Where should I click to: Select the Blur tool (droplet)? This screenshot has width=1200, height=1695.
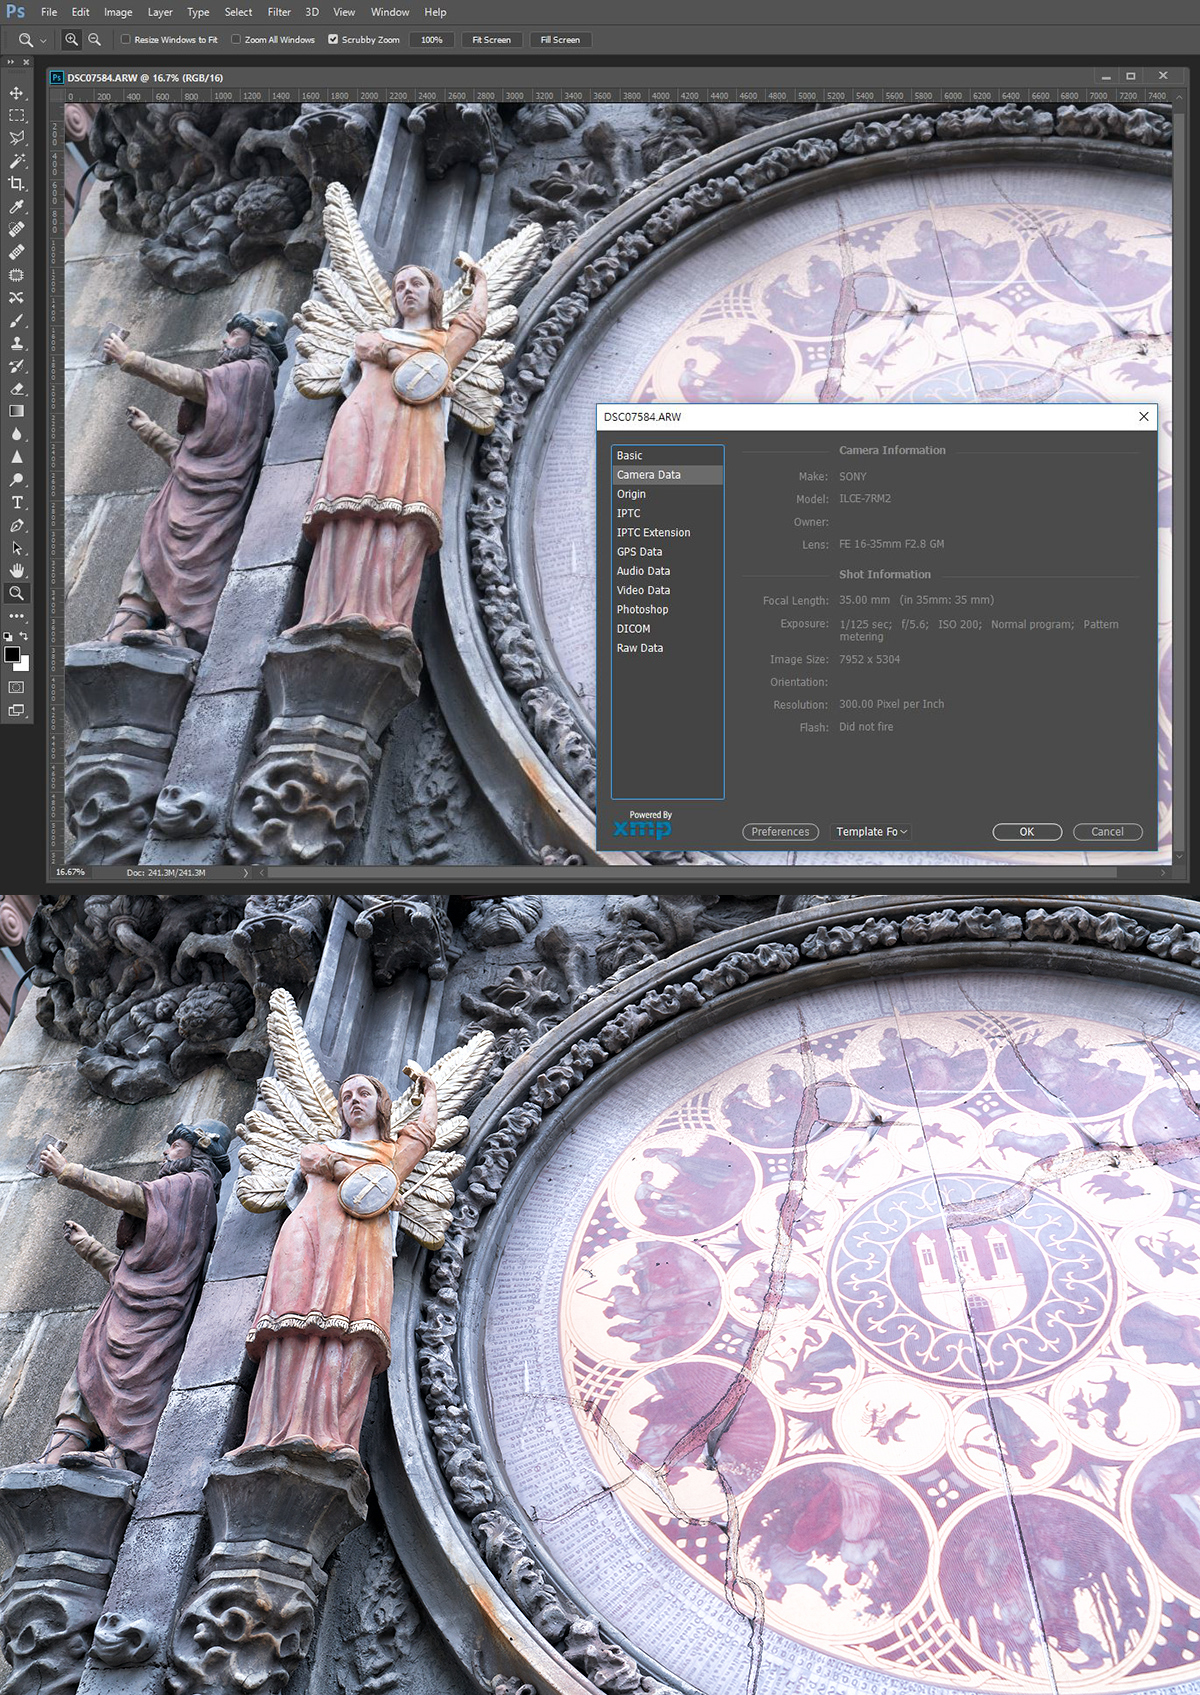coord(16,434)
